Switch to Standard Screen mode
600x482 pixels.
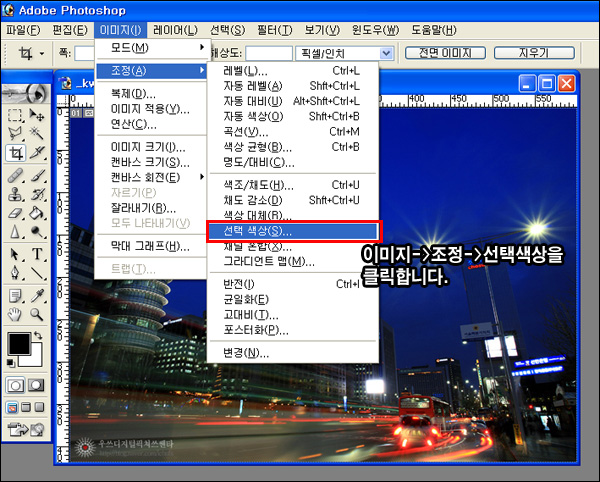12,408
